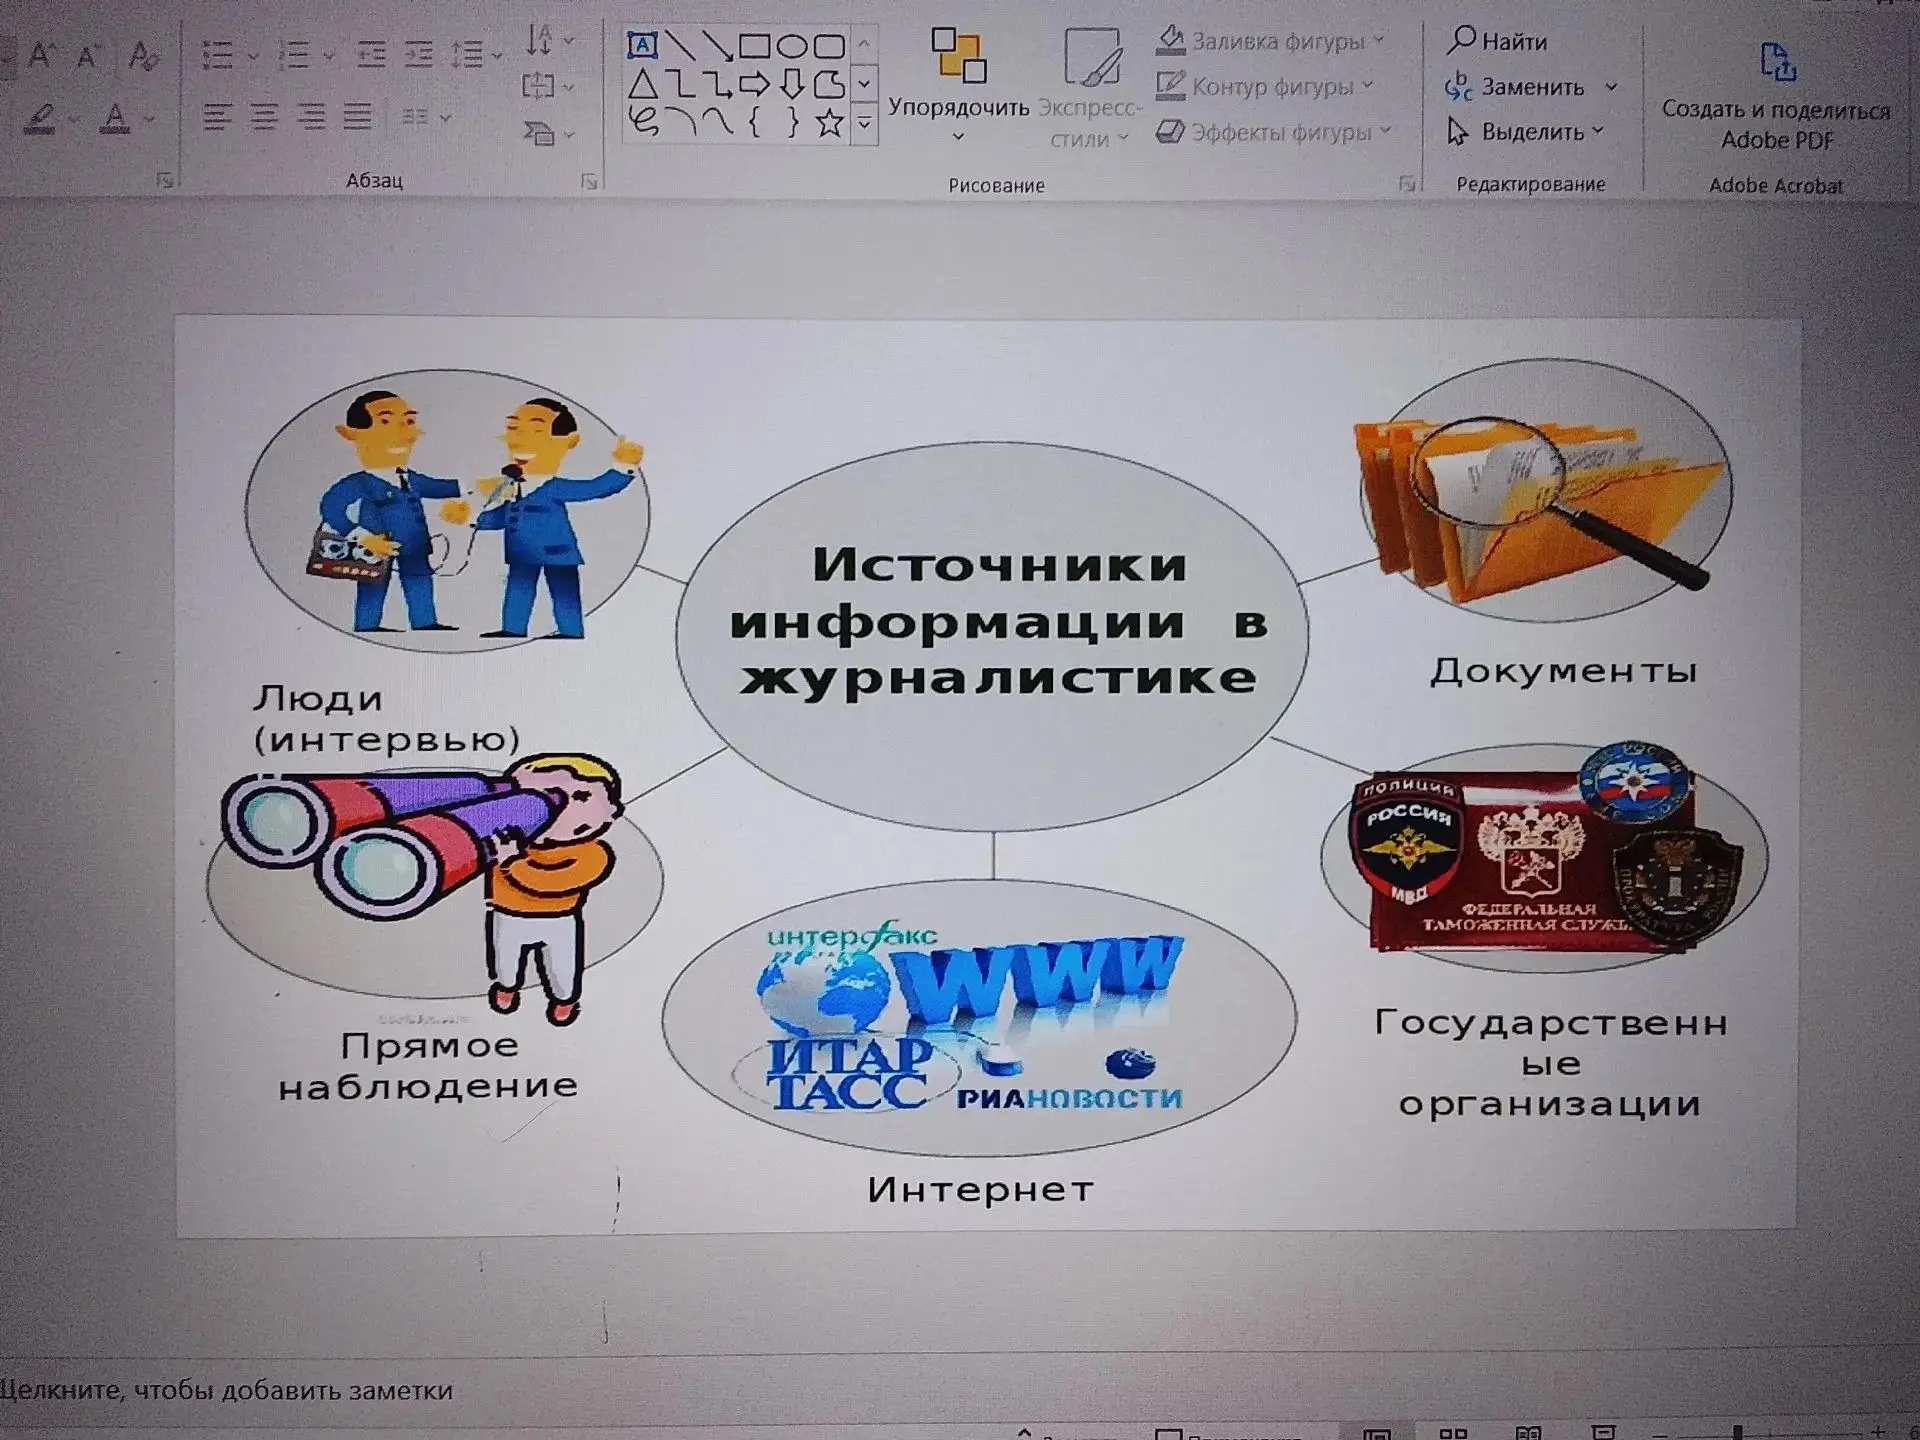Pick the straight Line shape
This screenshot has height=1440, width=1920.
680,45
